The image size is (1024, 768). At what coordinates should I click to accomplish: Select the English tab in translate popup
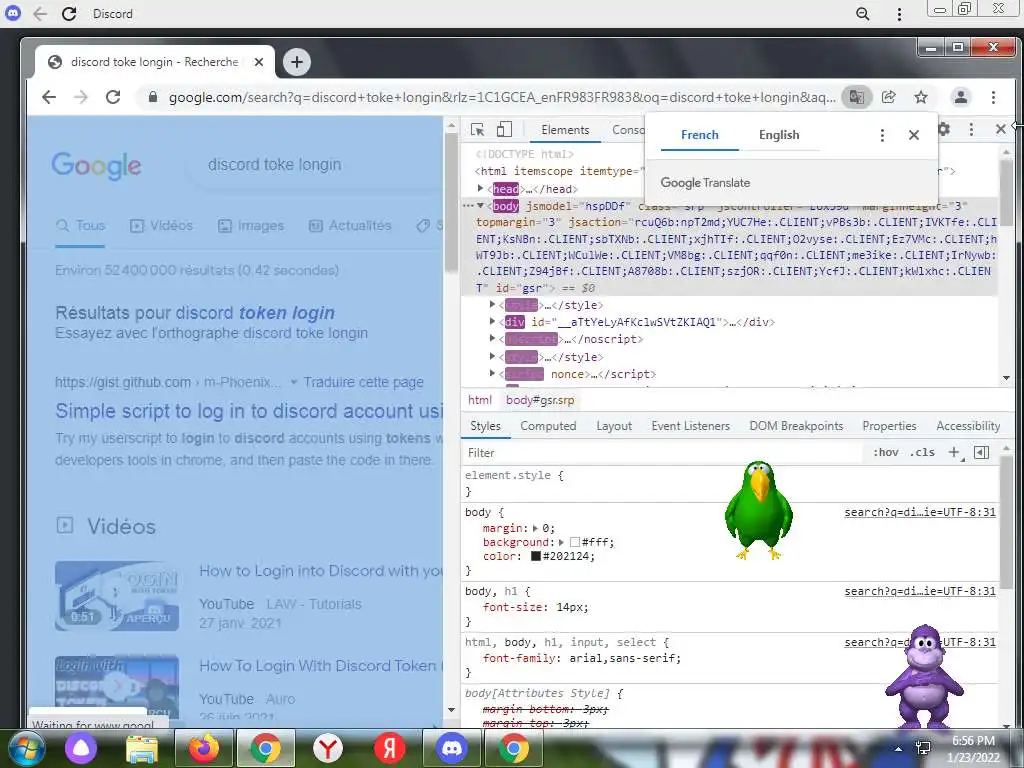pos(779,135)
